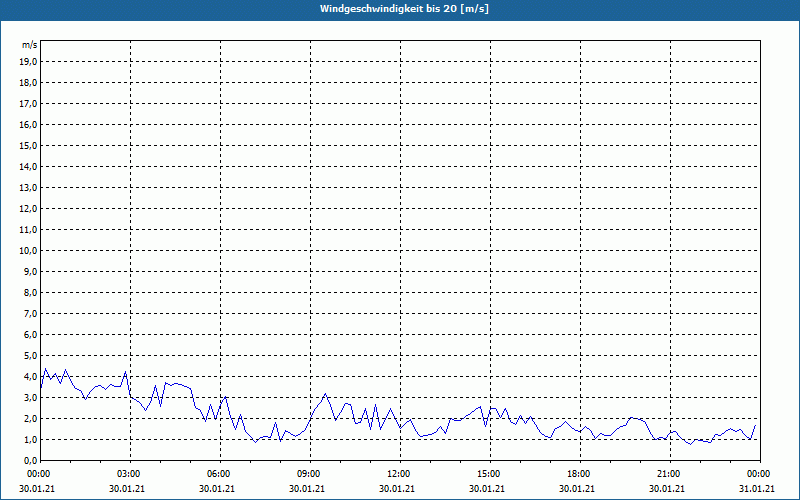Click the "00:00" time label above 30.01.21
The width and height of the screenshot is (800, 500).
(x=37, y=474)
